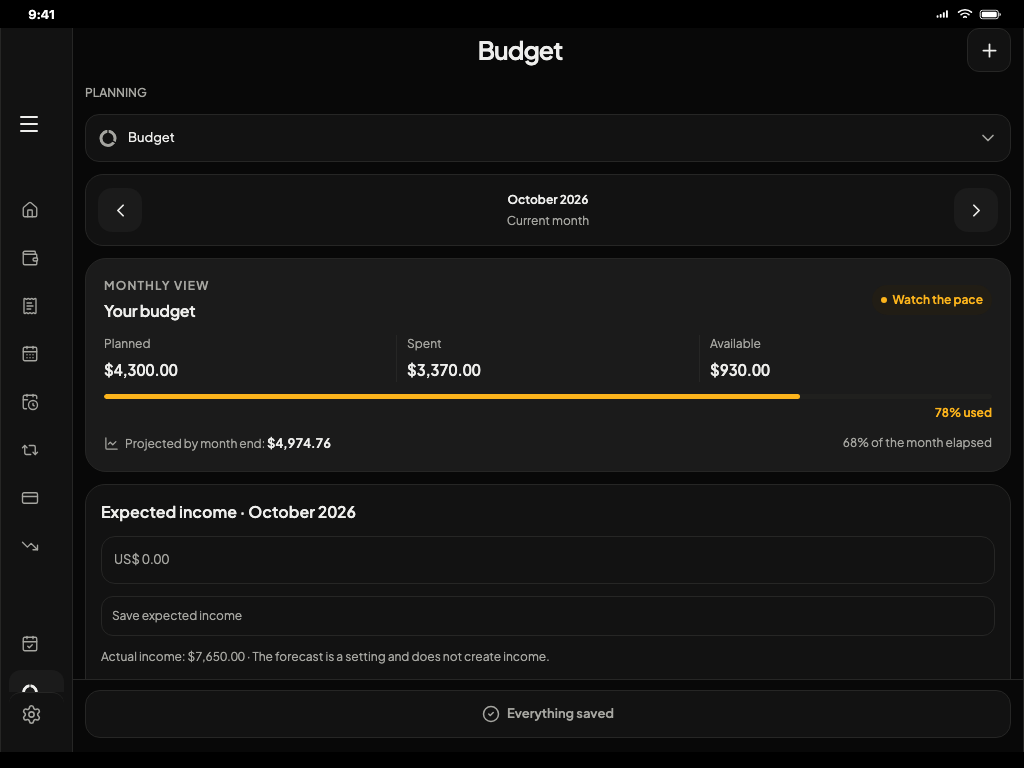Go to Home via sidebar house icon
This screenshot has width=1024, height=768.
tap(30, 210)
